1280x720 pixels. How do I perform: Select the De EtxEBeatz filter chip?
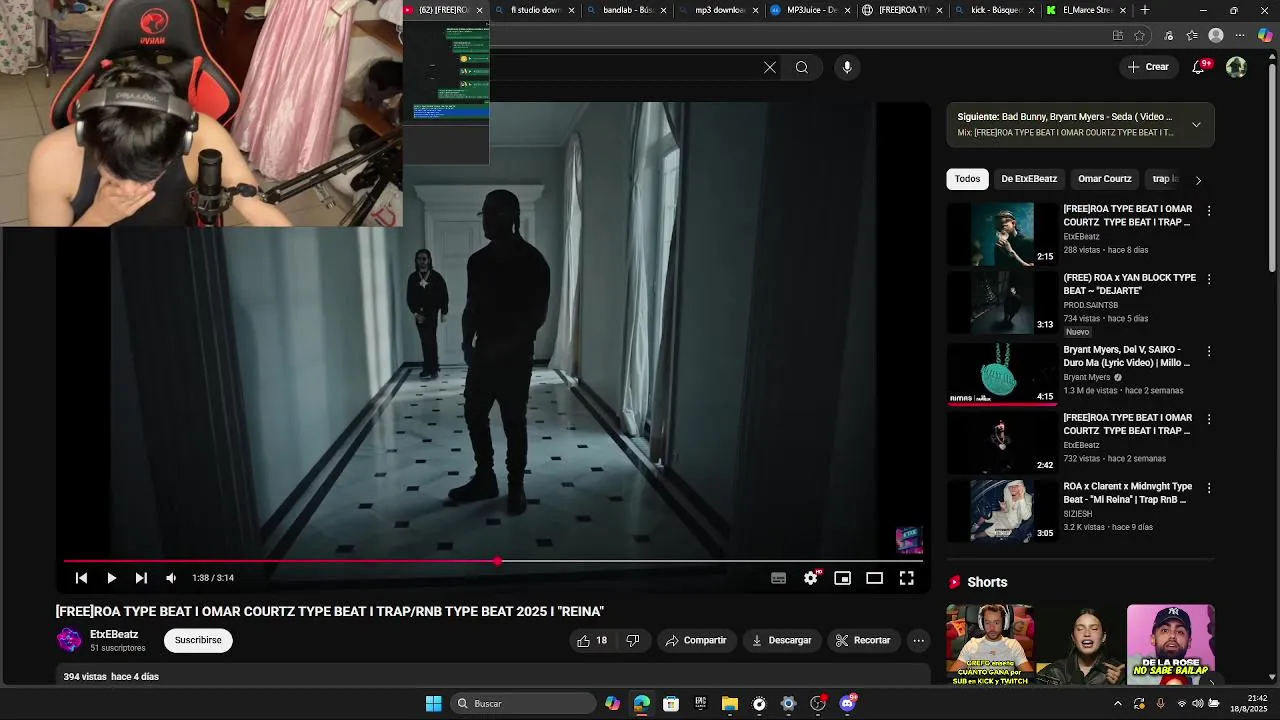tap(1029, 179)
